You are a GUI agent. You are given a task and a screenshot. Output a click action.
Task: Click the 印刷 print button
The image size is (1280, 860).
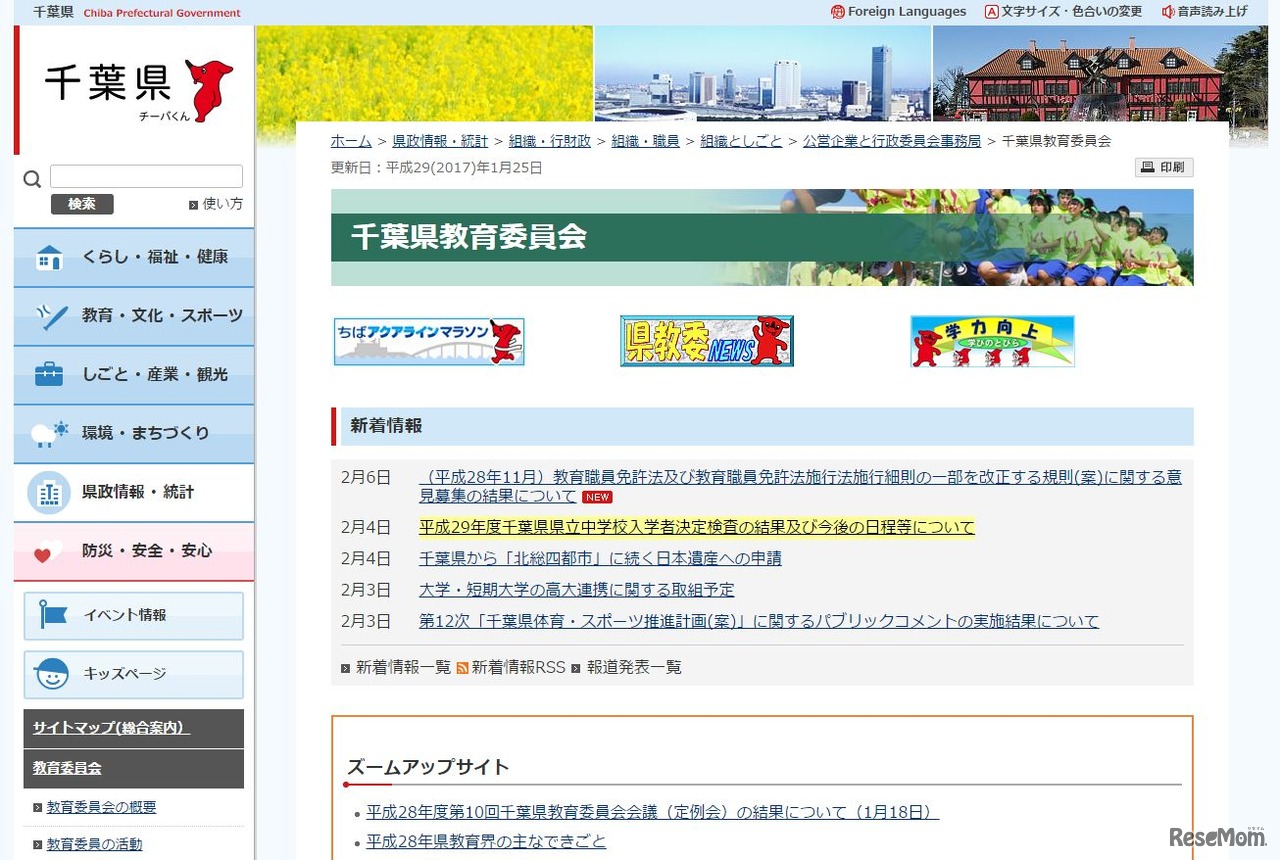1164,167
